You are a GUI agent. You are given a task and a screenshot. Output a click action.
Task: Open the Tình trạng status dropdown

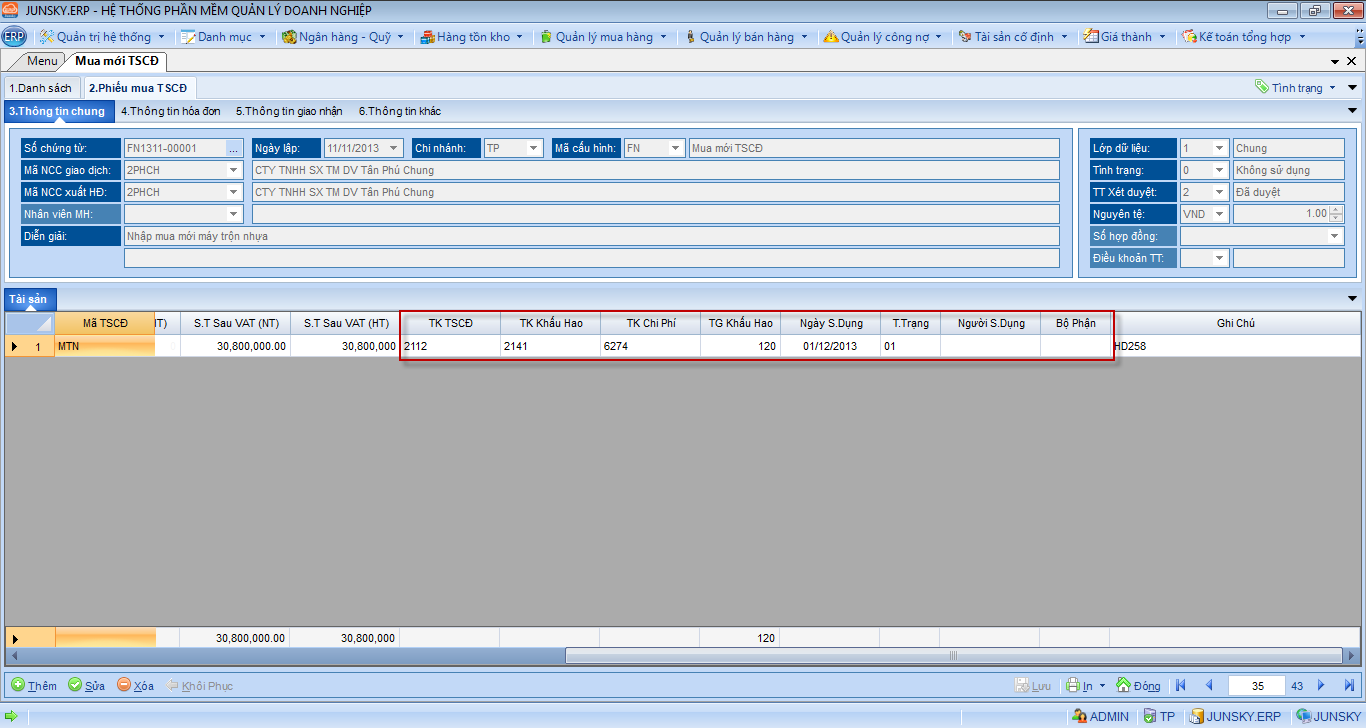[x=1219, y=170]
